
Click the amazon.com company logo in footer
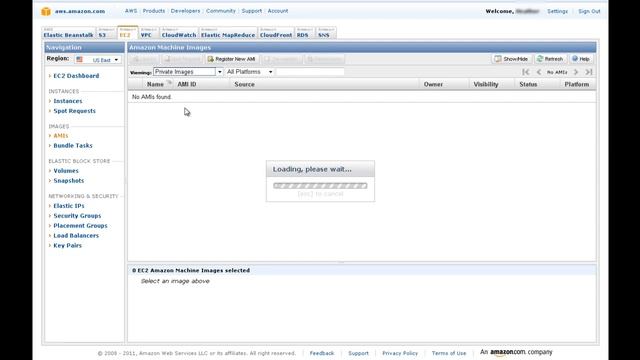[x=516, y=352]
